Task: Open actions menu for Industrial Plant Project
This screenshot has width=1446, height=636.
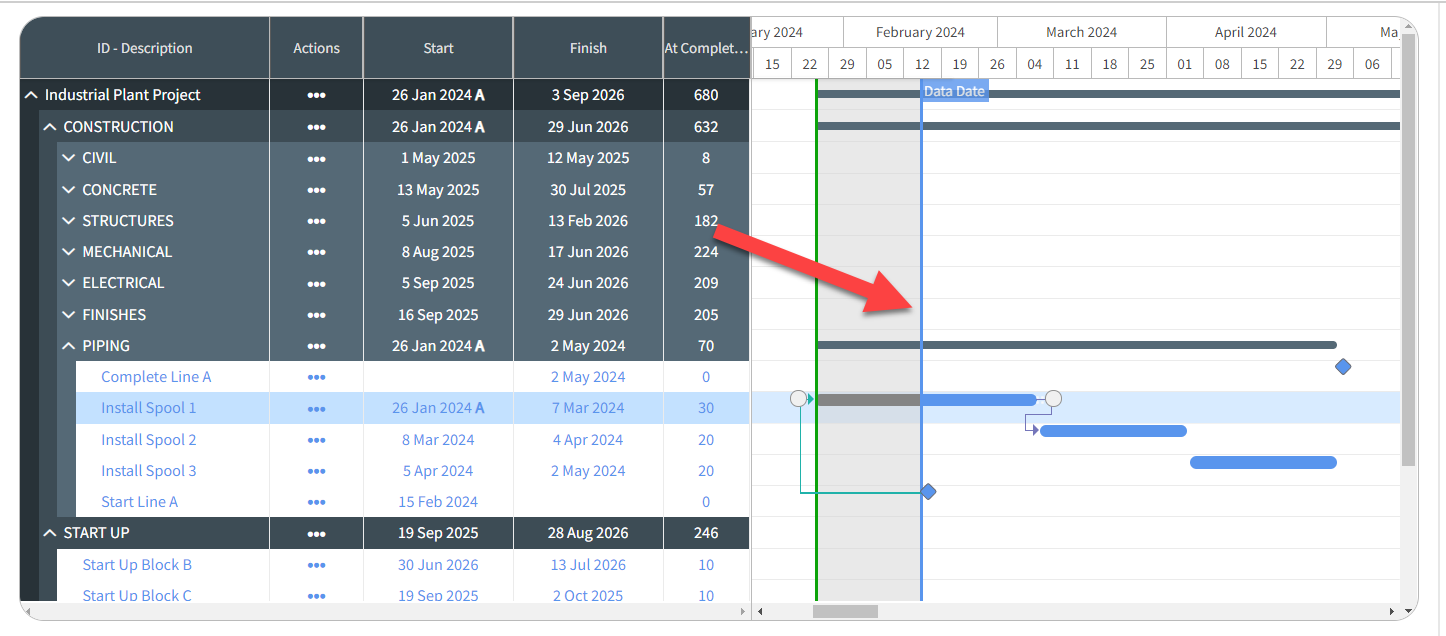Action: click(x=316, y=95)
